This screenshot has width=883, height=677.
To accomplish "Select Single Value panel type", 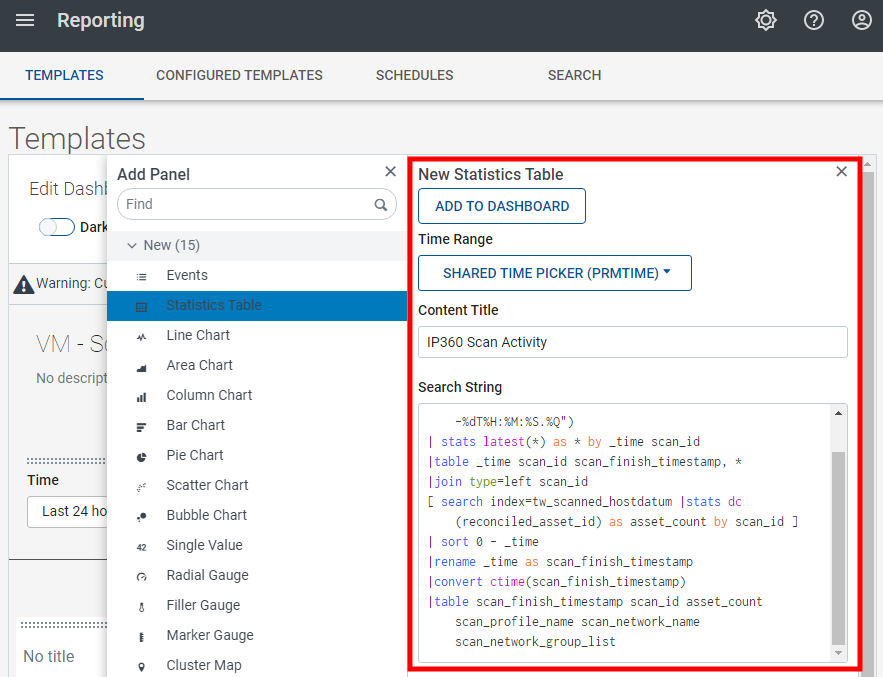I will [x=257, y=545].
